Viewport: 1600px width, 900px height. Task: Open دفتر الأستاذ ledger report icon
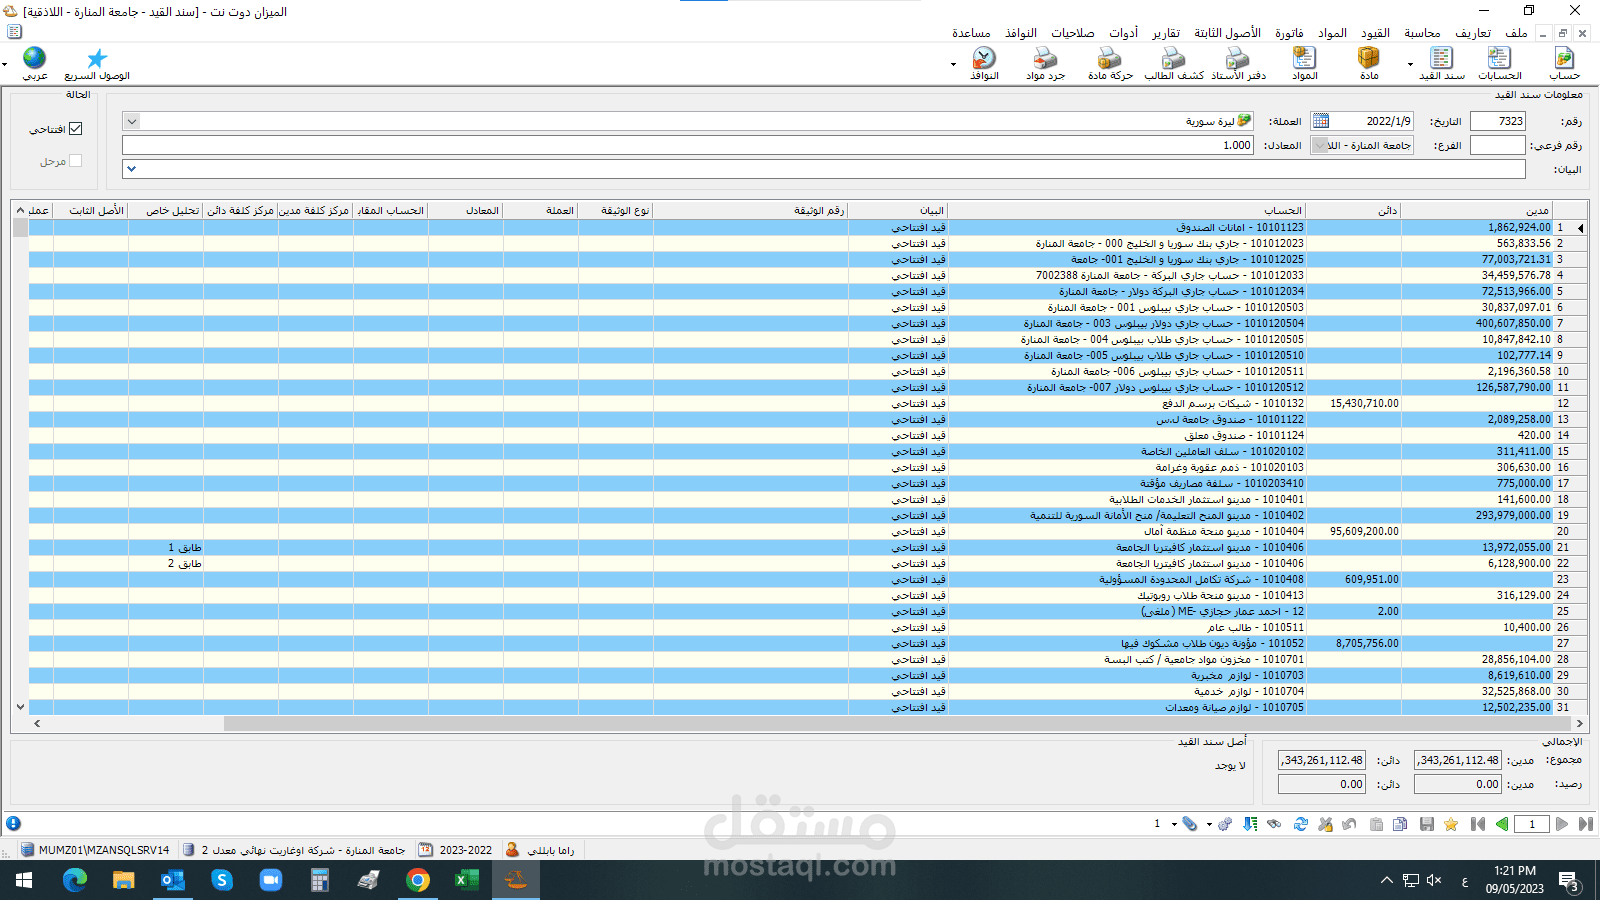(x=1238, y=63)
